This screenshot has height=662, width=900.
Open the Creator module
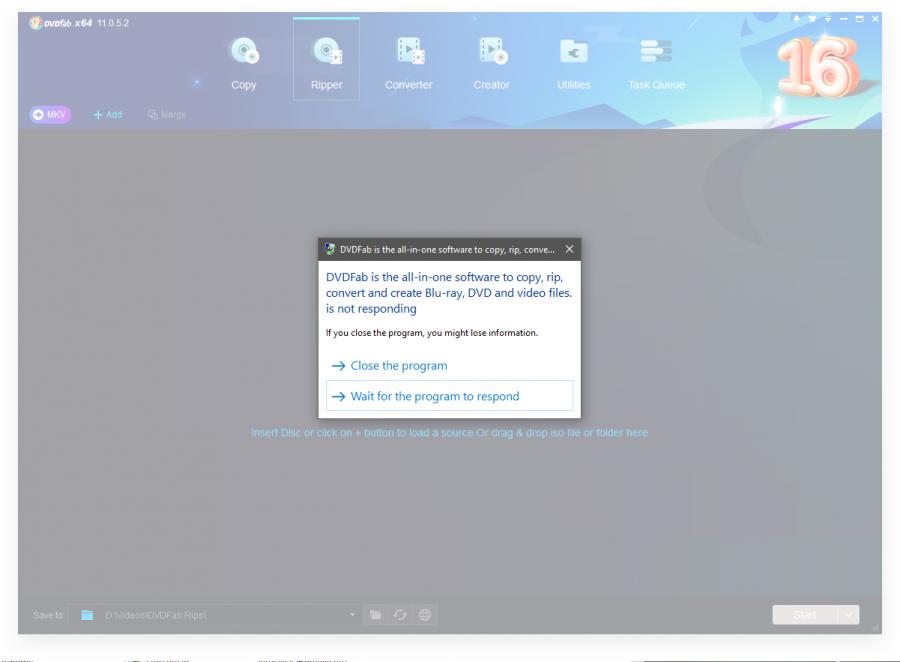pyautogui.click(x=491, y=63)
